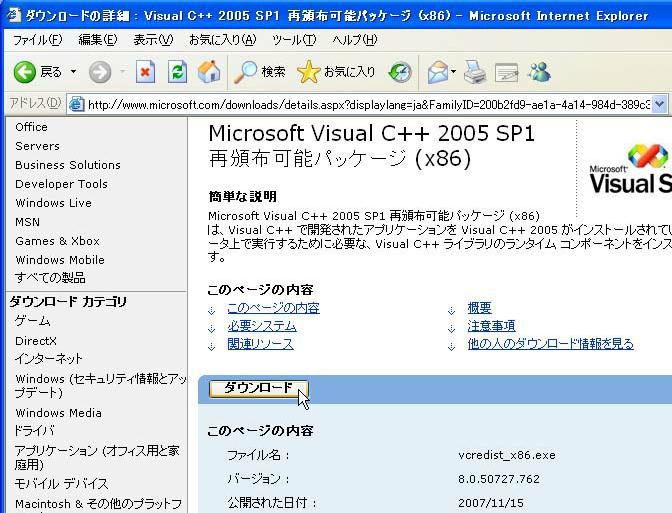Open the 表示(V) menu
The width and height of the screenshot is (672, 513).
click(x=153, y=40)
